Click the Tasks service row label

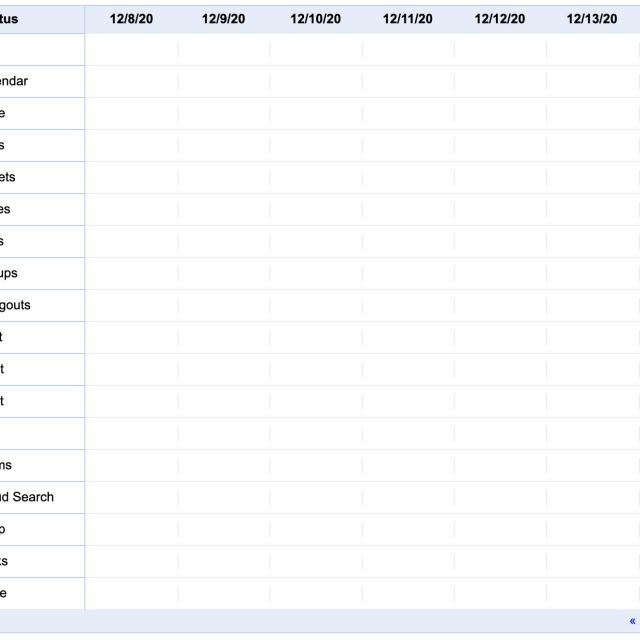(5, 561)
